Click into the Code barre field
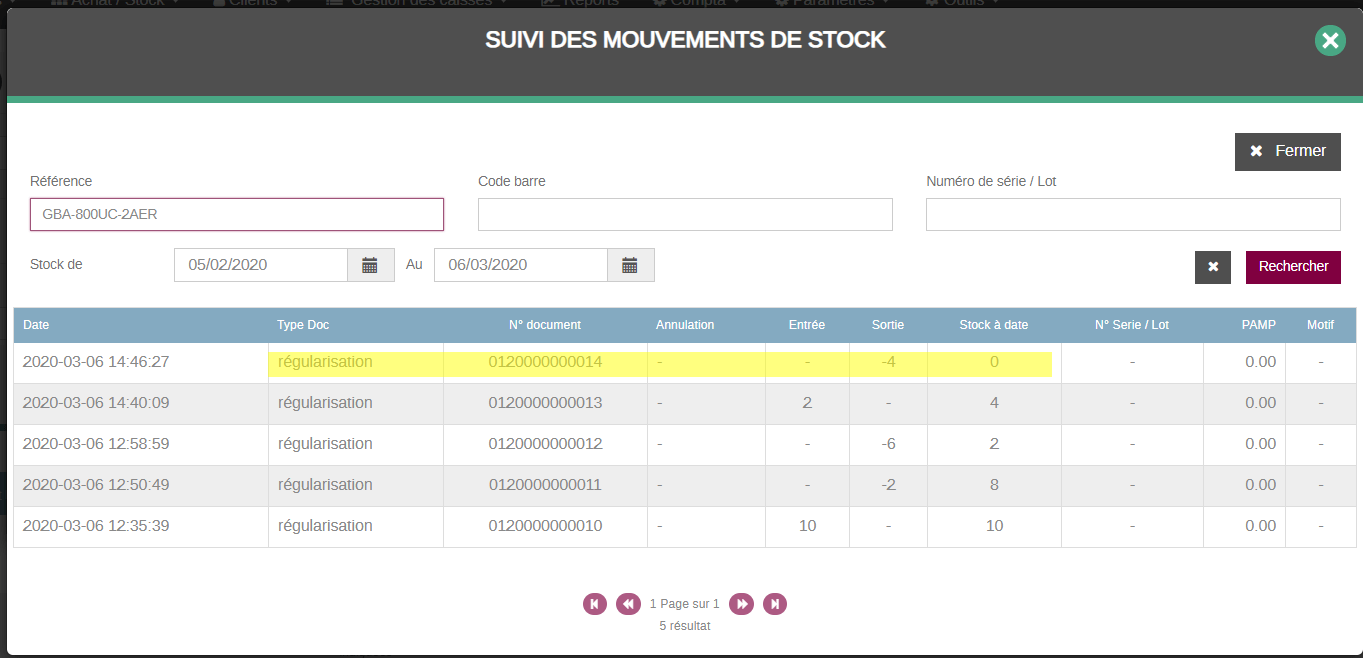The height and width of the screenshot is (658, 1363). click(685, 214)
